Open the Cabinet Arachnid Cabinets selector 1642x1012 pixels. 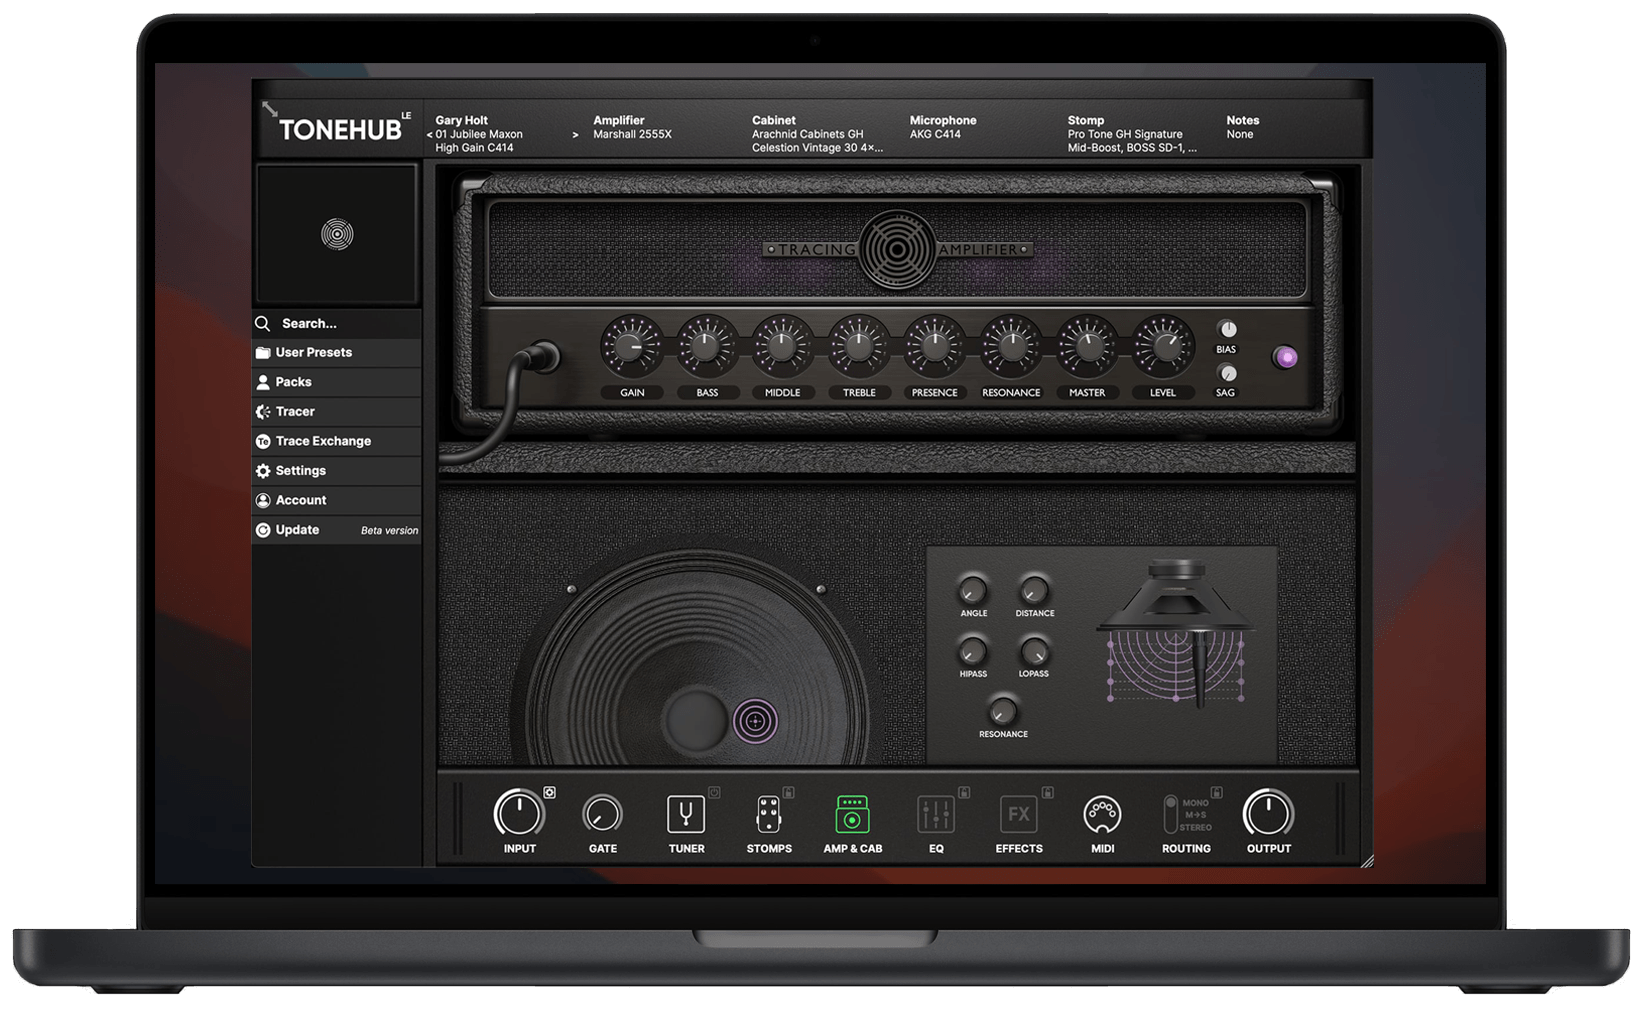[x=817, y=134]
